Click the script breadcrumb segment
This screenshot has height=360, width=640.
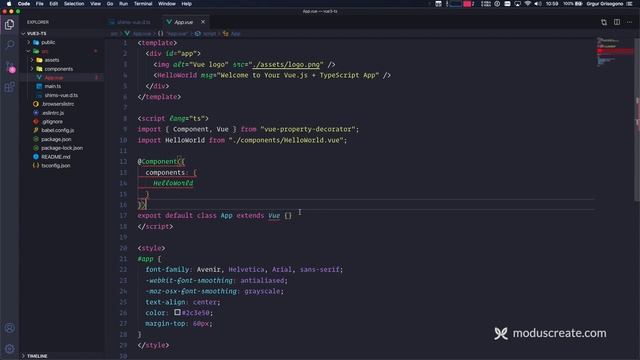[206, 34]
